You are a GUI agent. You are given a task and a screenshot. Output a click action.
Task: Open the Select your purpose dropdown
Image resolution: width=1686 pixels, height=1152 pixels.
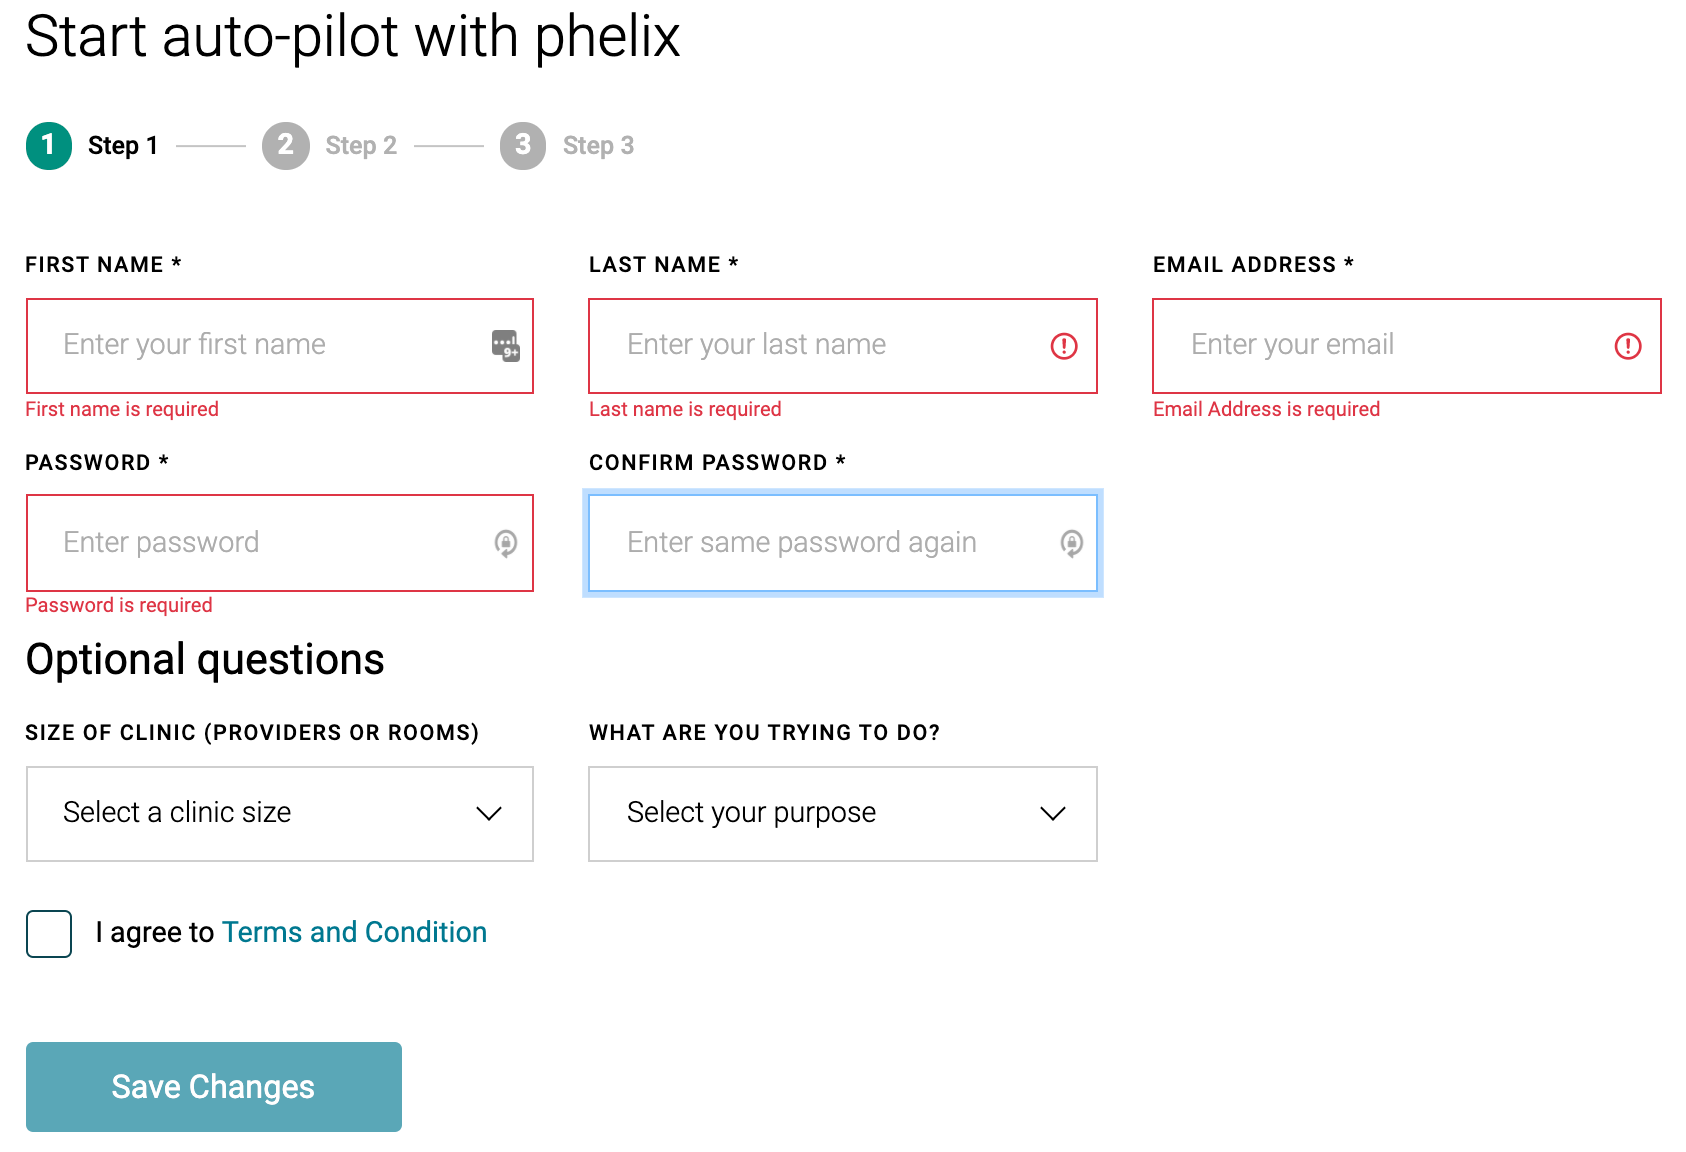click(x=843, y=814)
